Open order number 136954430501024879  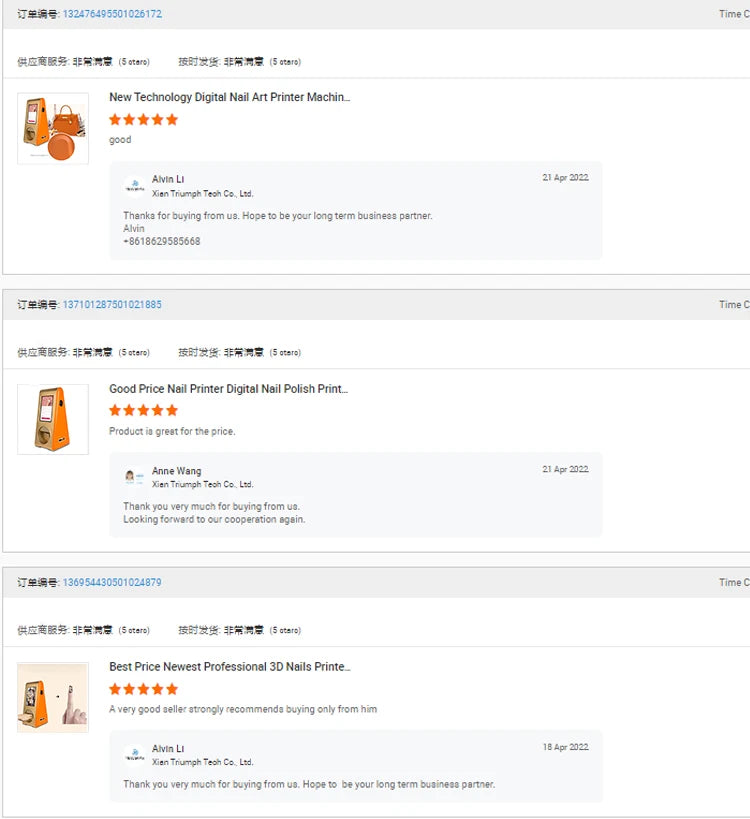point(112,582)
